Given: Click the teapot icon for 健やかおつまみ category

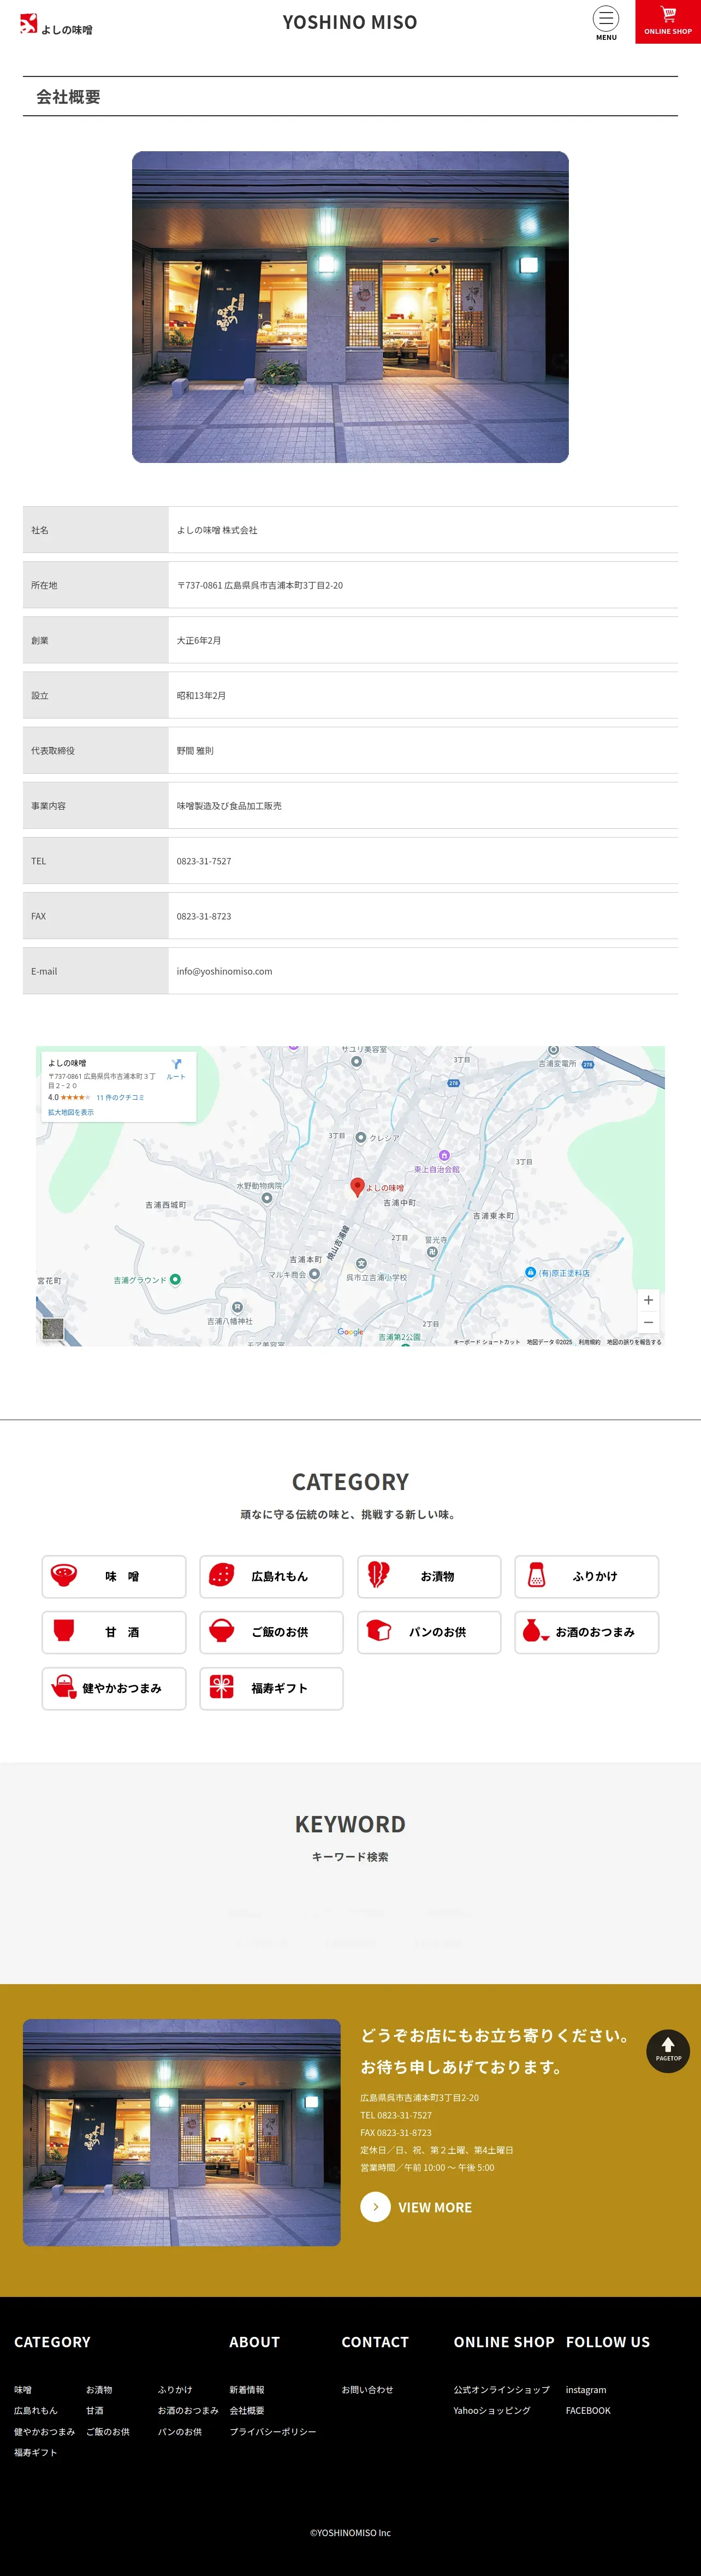Looking at the screenshot, I should point(64,1687).
